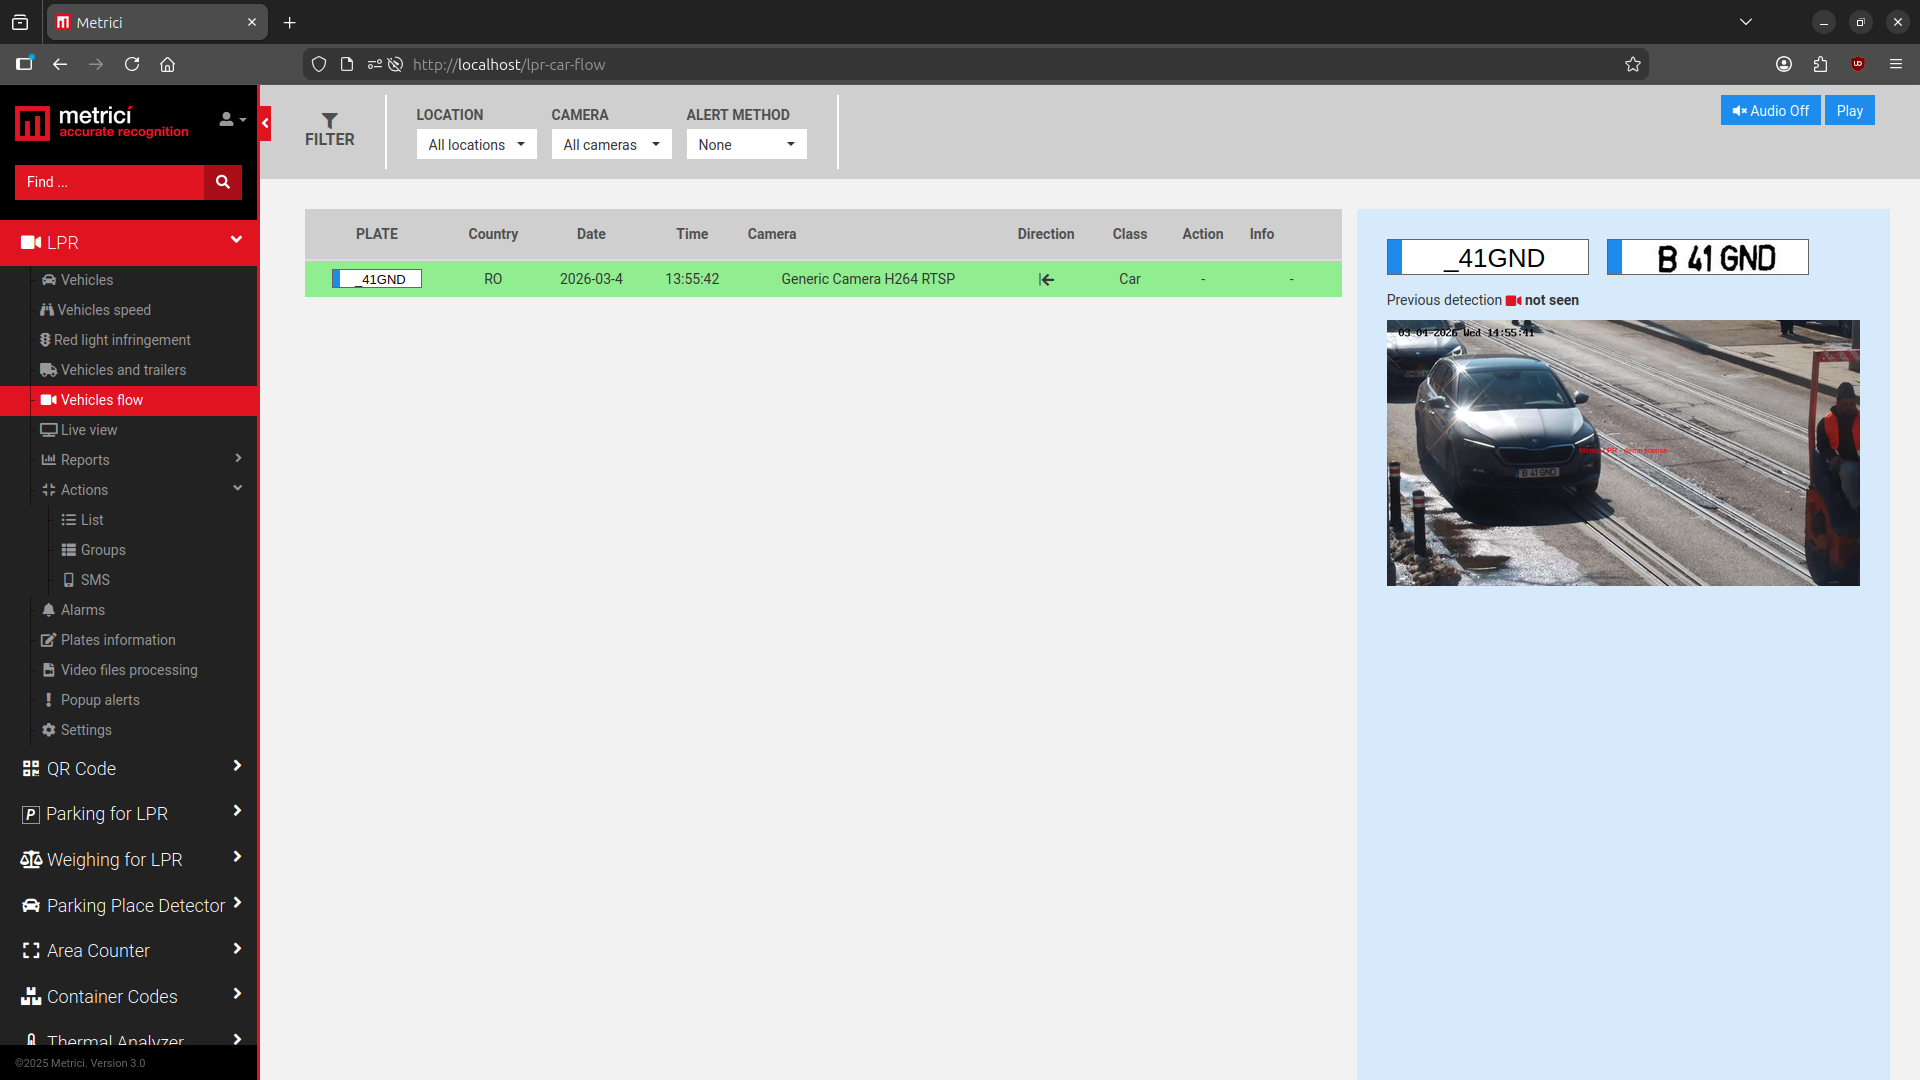Image resolution: width=1920 pixels, height=1080 pixels.
Task: Open the browser hamburger menu
Action: 1896,64
